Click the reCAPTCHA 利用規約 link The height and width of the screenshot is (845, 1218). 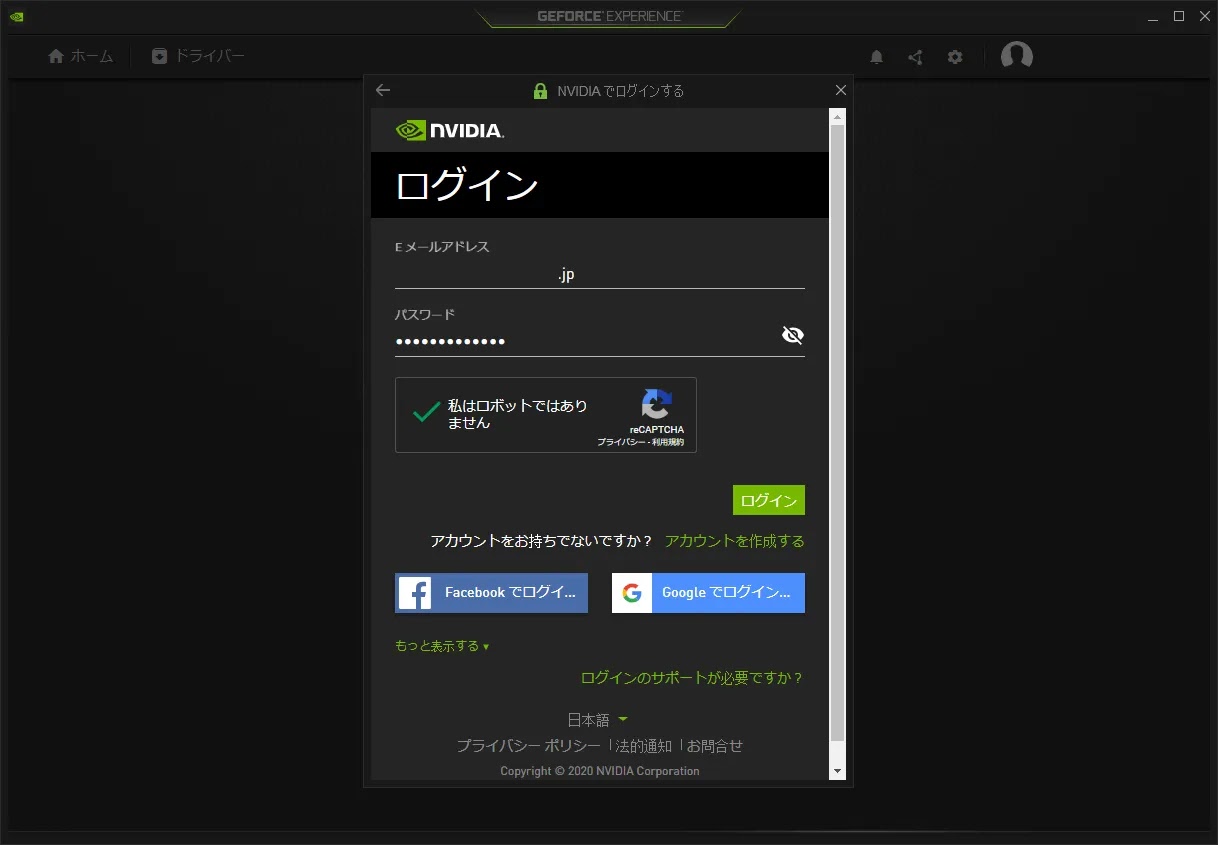(667, 442)
